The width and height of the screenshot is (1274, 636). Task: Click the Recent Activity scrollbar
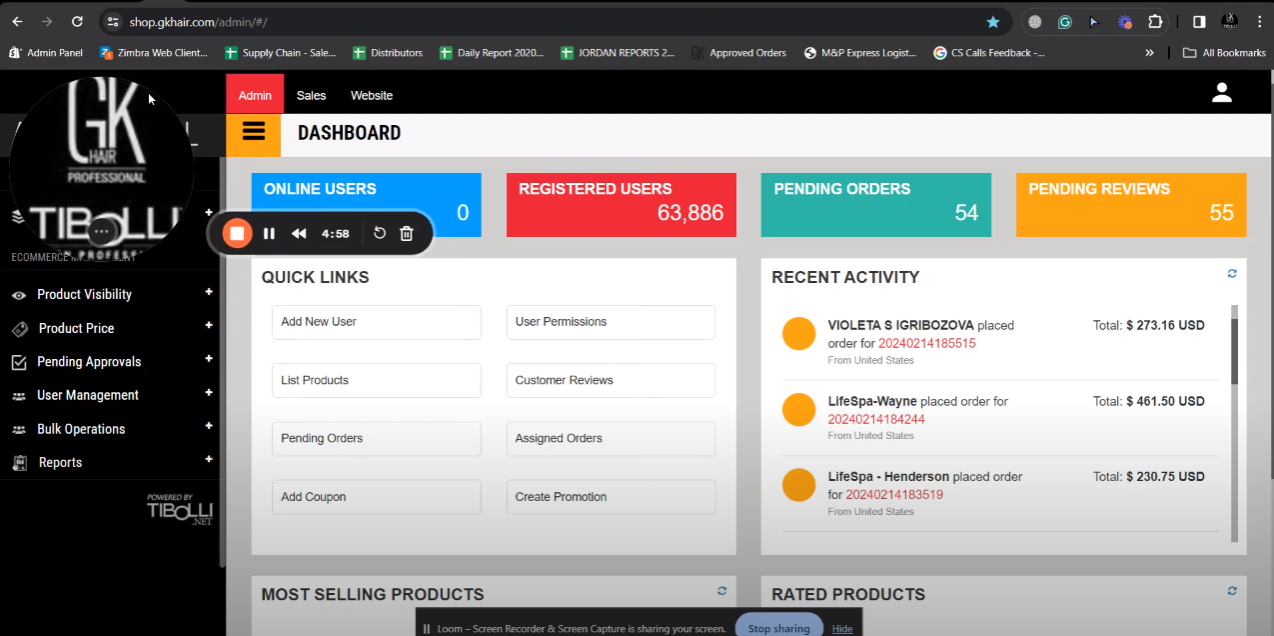[1234, 351]
